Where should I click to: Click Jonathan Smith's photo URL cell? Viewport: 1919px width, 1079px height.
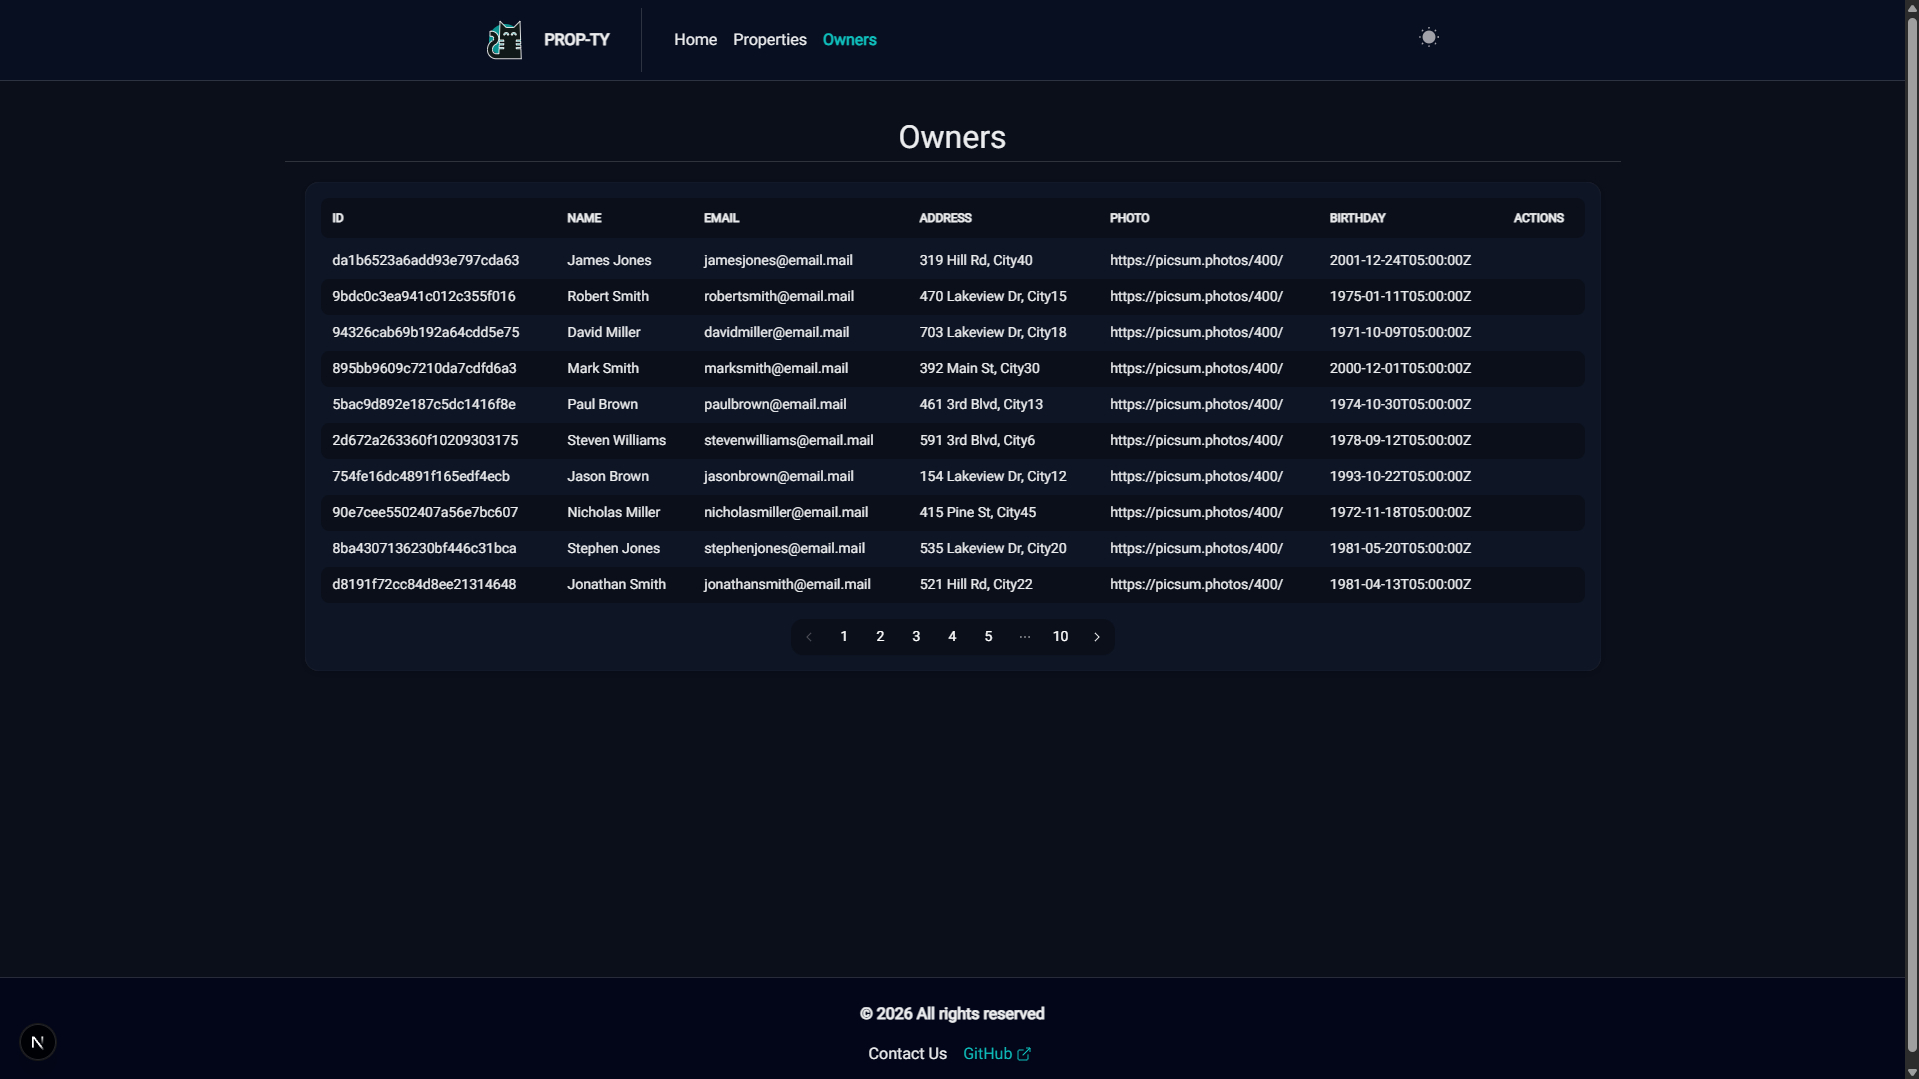pyautogui.click(x=1196, y=585)
